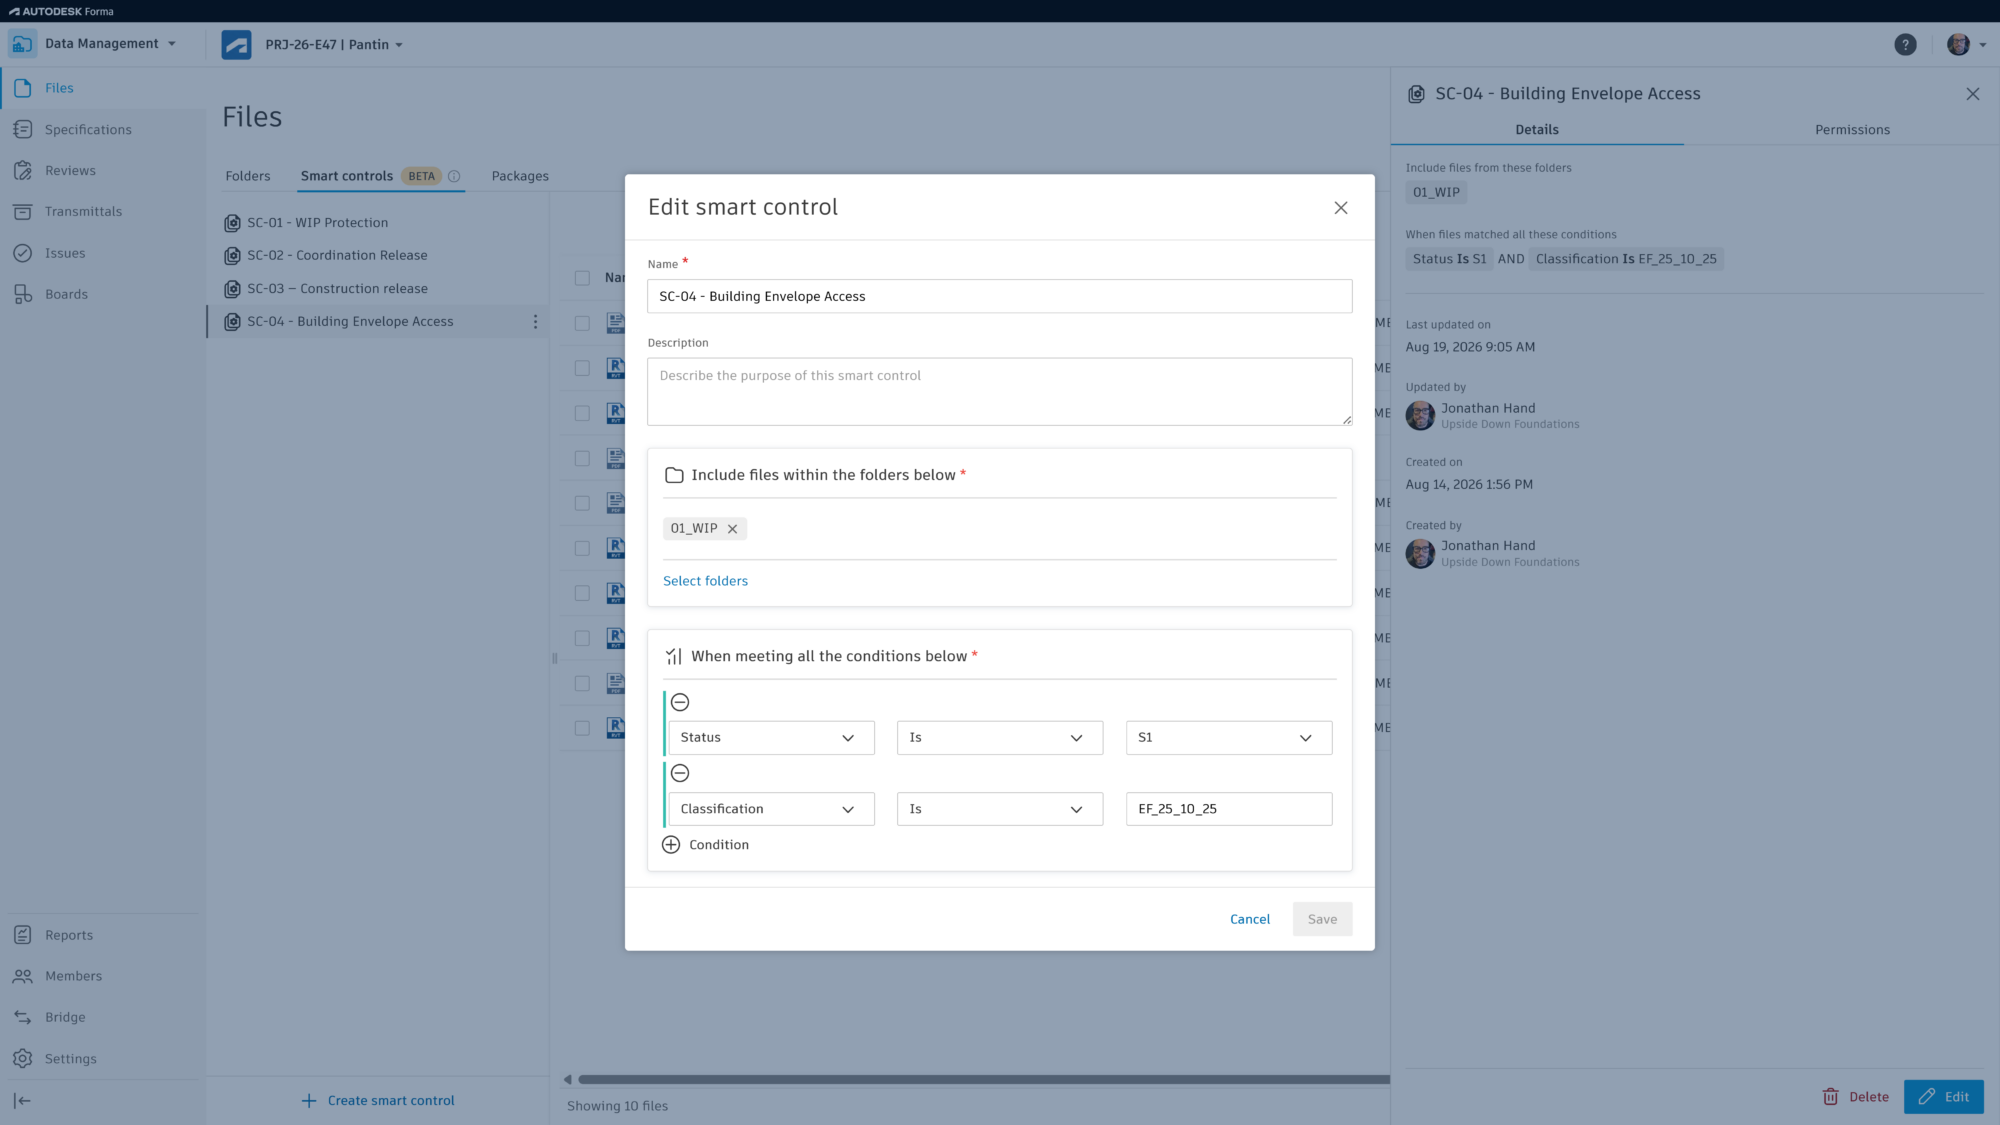Click the Smart controls info icon
Screen dimensions: 2000x1125
pyautogui.click(x=454, y=176)
